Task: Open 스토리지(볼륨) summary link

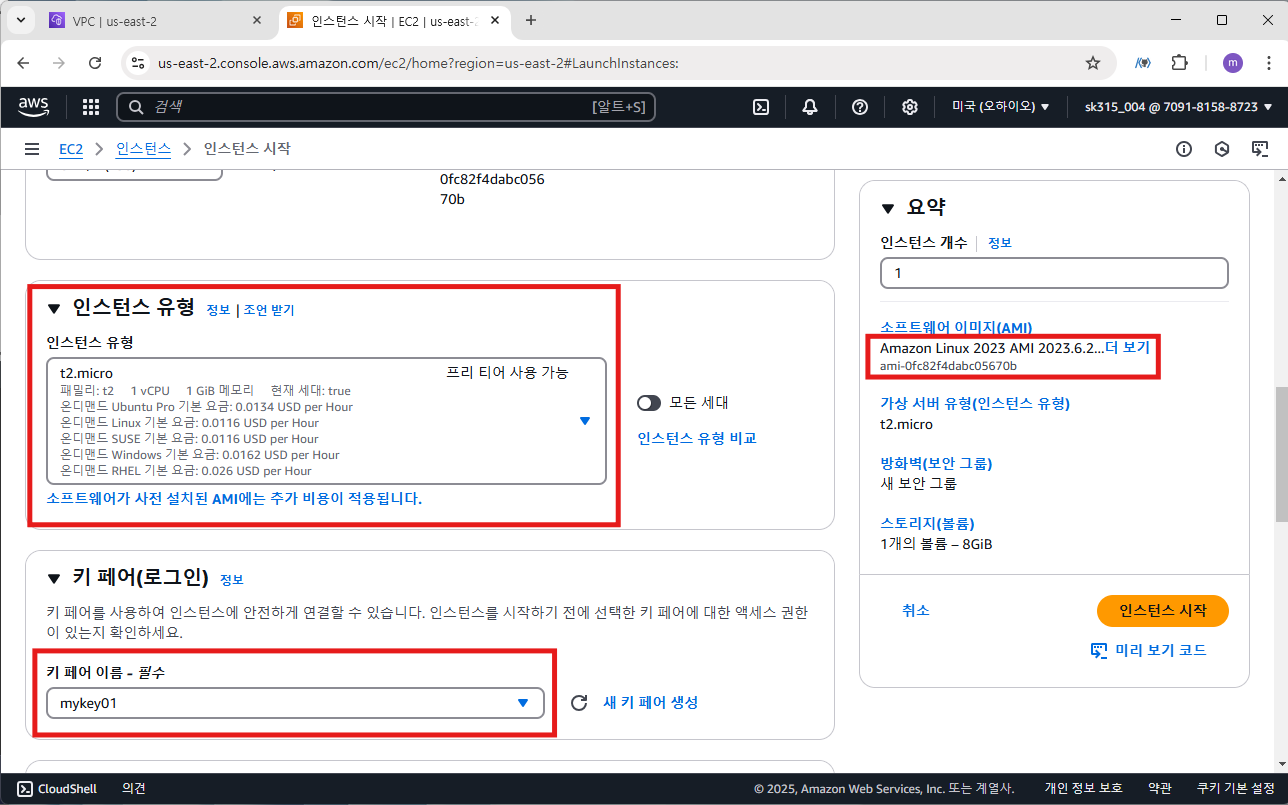Action: tap(927, 523)
